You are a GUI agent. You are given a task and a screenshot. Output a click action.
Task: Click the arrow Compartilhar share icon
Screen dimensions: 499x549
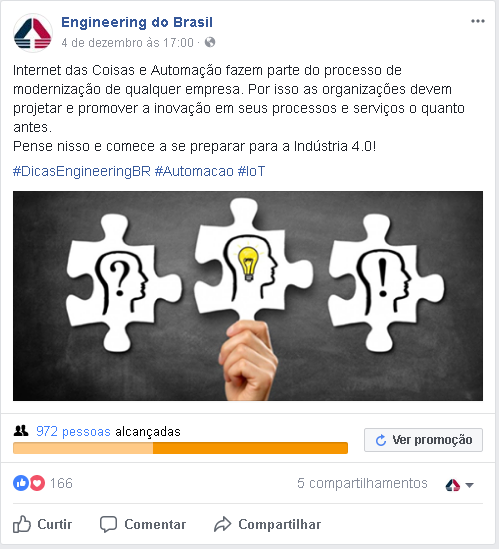tap(223, 524)
